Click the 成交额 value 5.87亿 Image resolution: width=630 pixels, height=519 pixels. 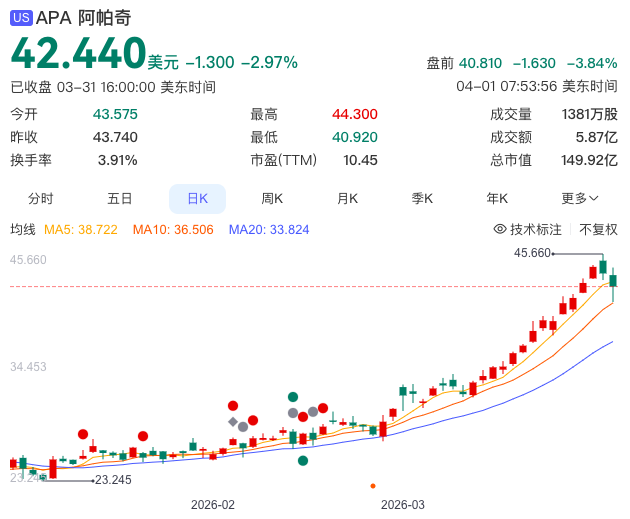pyautogui.click(x=597, y=137)
